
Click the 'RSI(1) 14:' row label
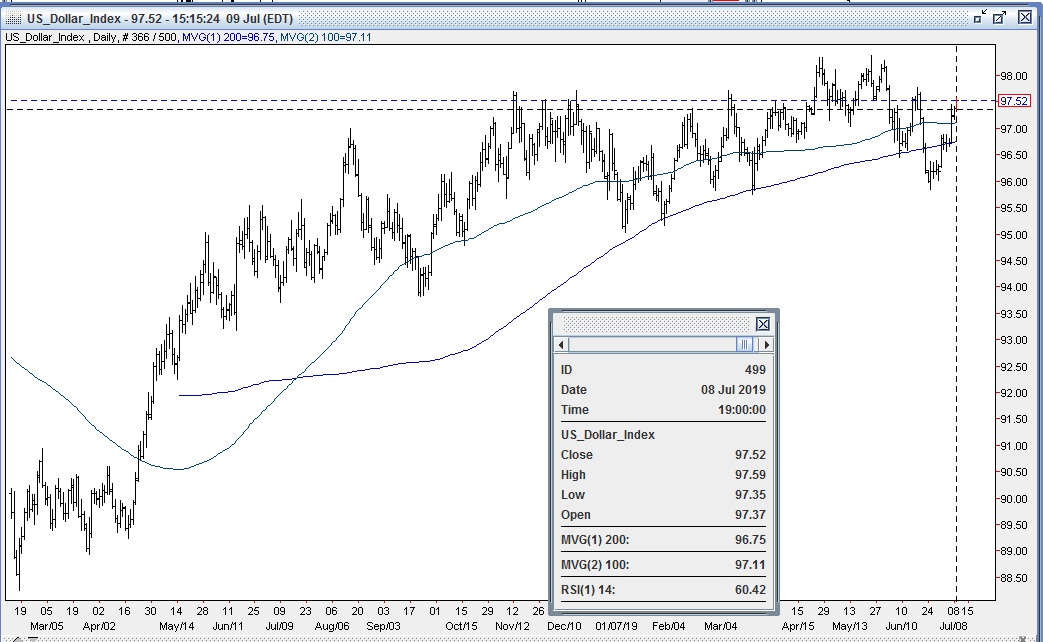click(x=588, y=590)
